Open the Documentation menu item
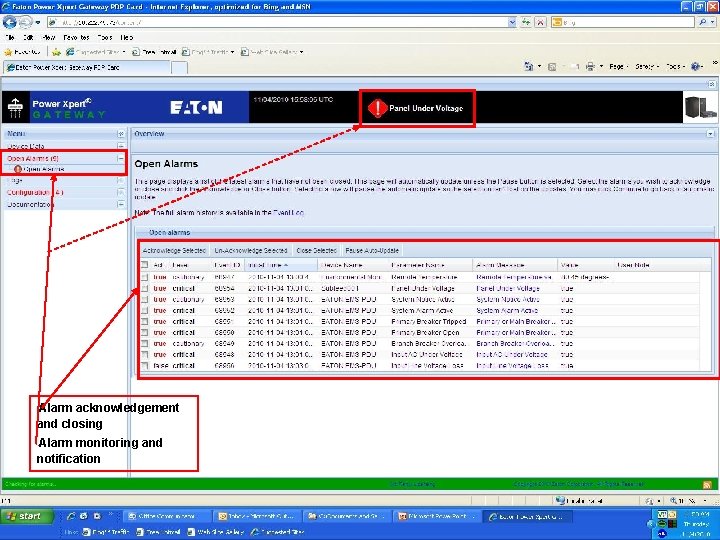The width and height of the screenshot is (720, 540). point(29,204)
